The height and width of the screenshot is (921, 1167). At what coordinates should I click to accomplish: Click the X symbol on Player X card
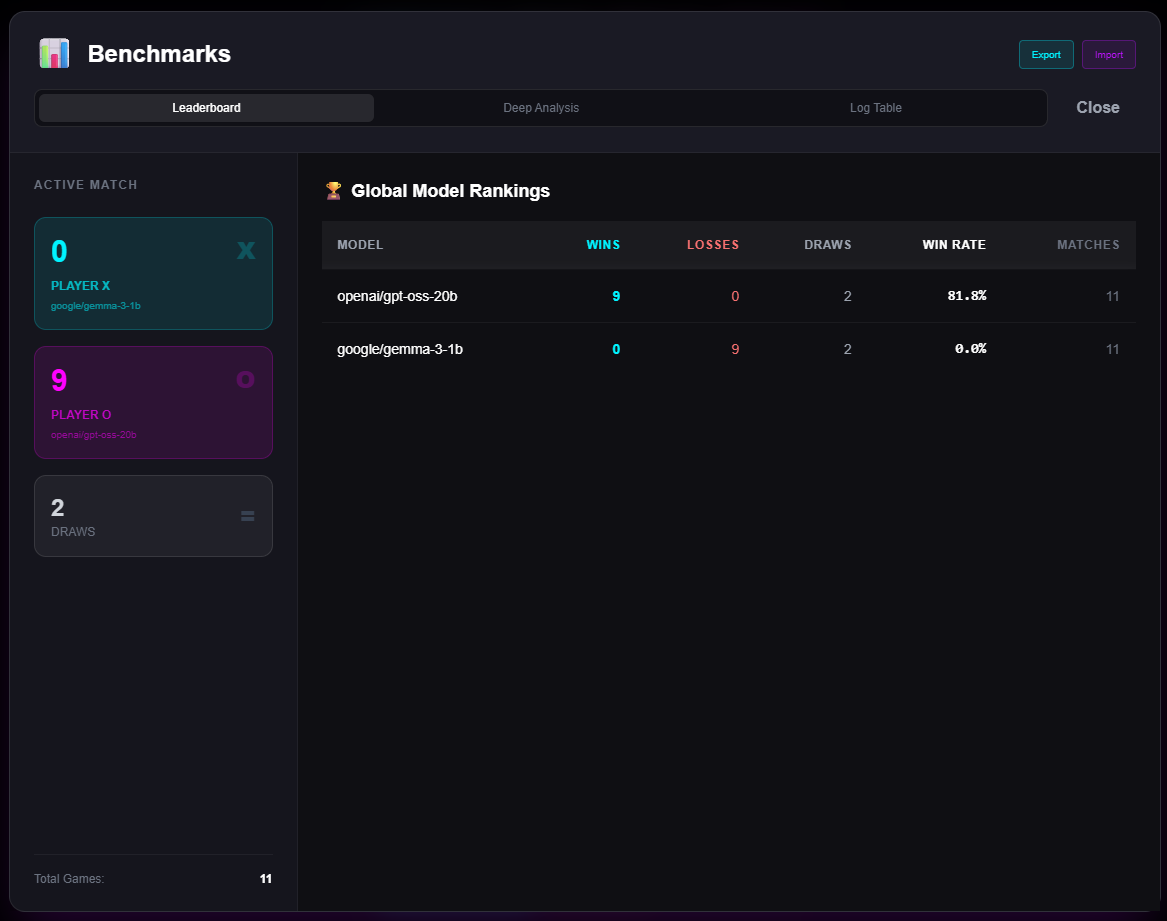point(245,250)
